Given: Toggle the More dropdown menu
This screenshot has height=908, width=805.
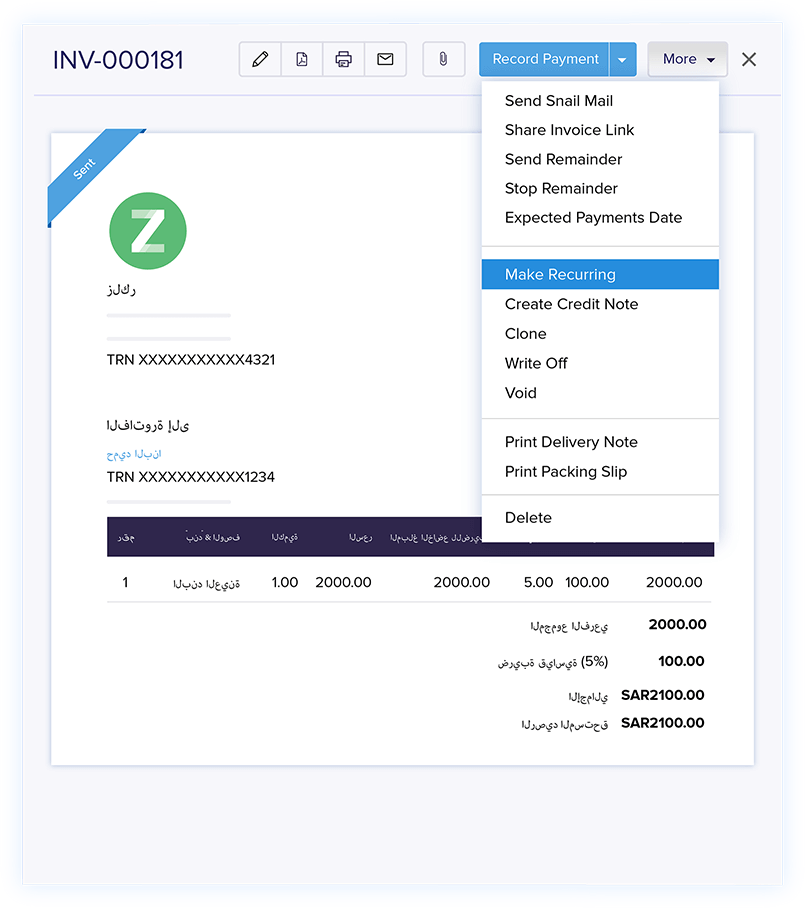Looking at the screenshot, I should click(687, 59).
